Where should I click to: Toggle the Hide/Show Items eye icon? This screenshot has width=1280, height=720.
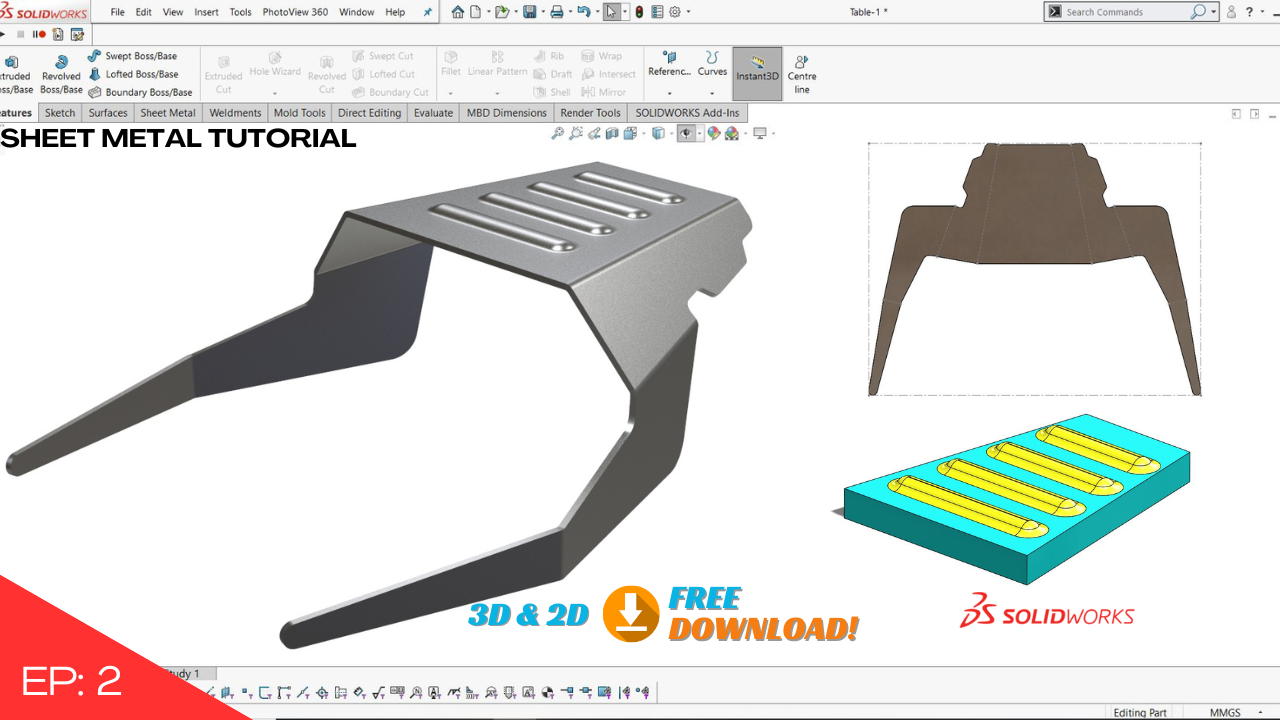pyautogui.click(x=686, y=133)
